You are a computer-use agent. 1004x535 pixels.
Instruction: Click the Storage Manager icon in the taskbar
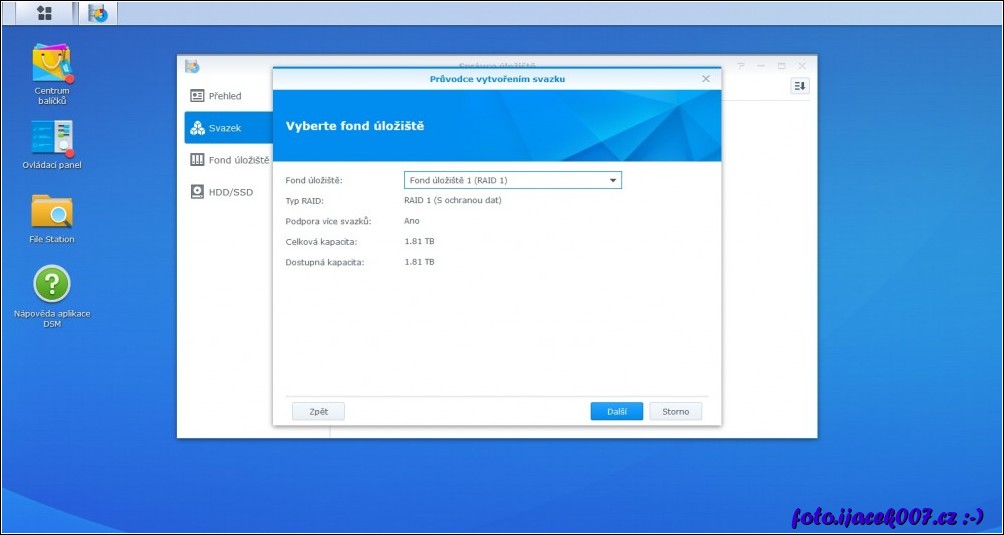coord(97,13)
